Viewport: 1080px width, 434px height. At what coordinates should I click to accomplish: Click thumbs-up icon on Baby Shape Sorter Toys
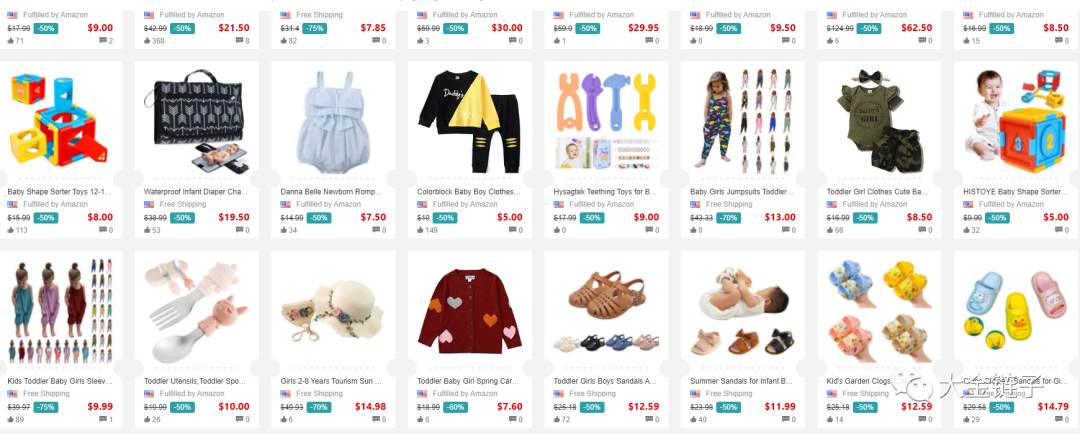(x=11, y=230)
